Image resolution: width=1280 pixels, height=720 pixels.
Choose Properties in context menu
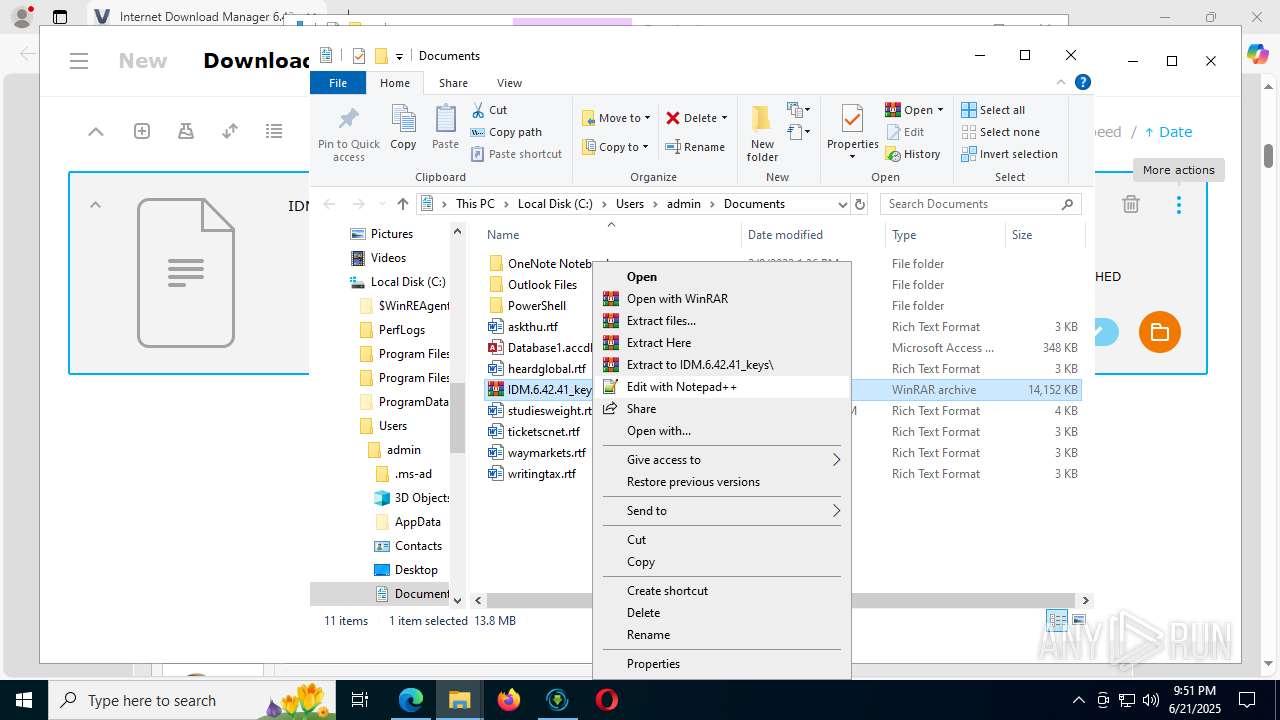[722, 664]
